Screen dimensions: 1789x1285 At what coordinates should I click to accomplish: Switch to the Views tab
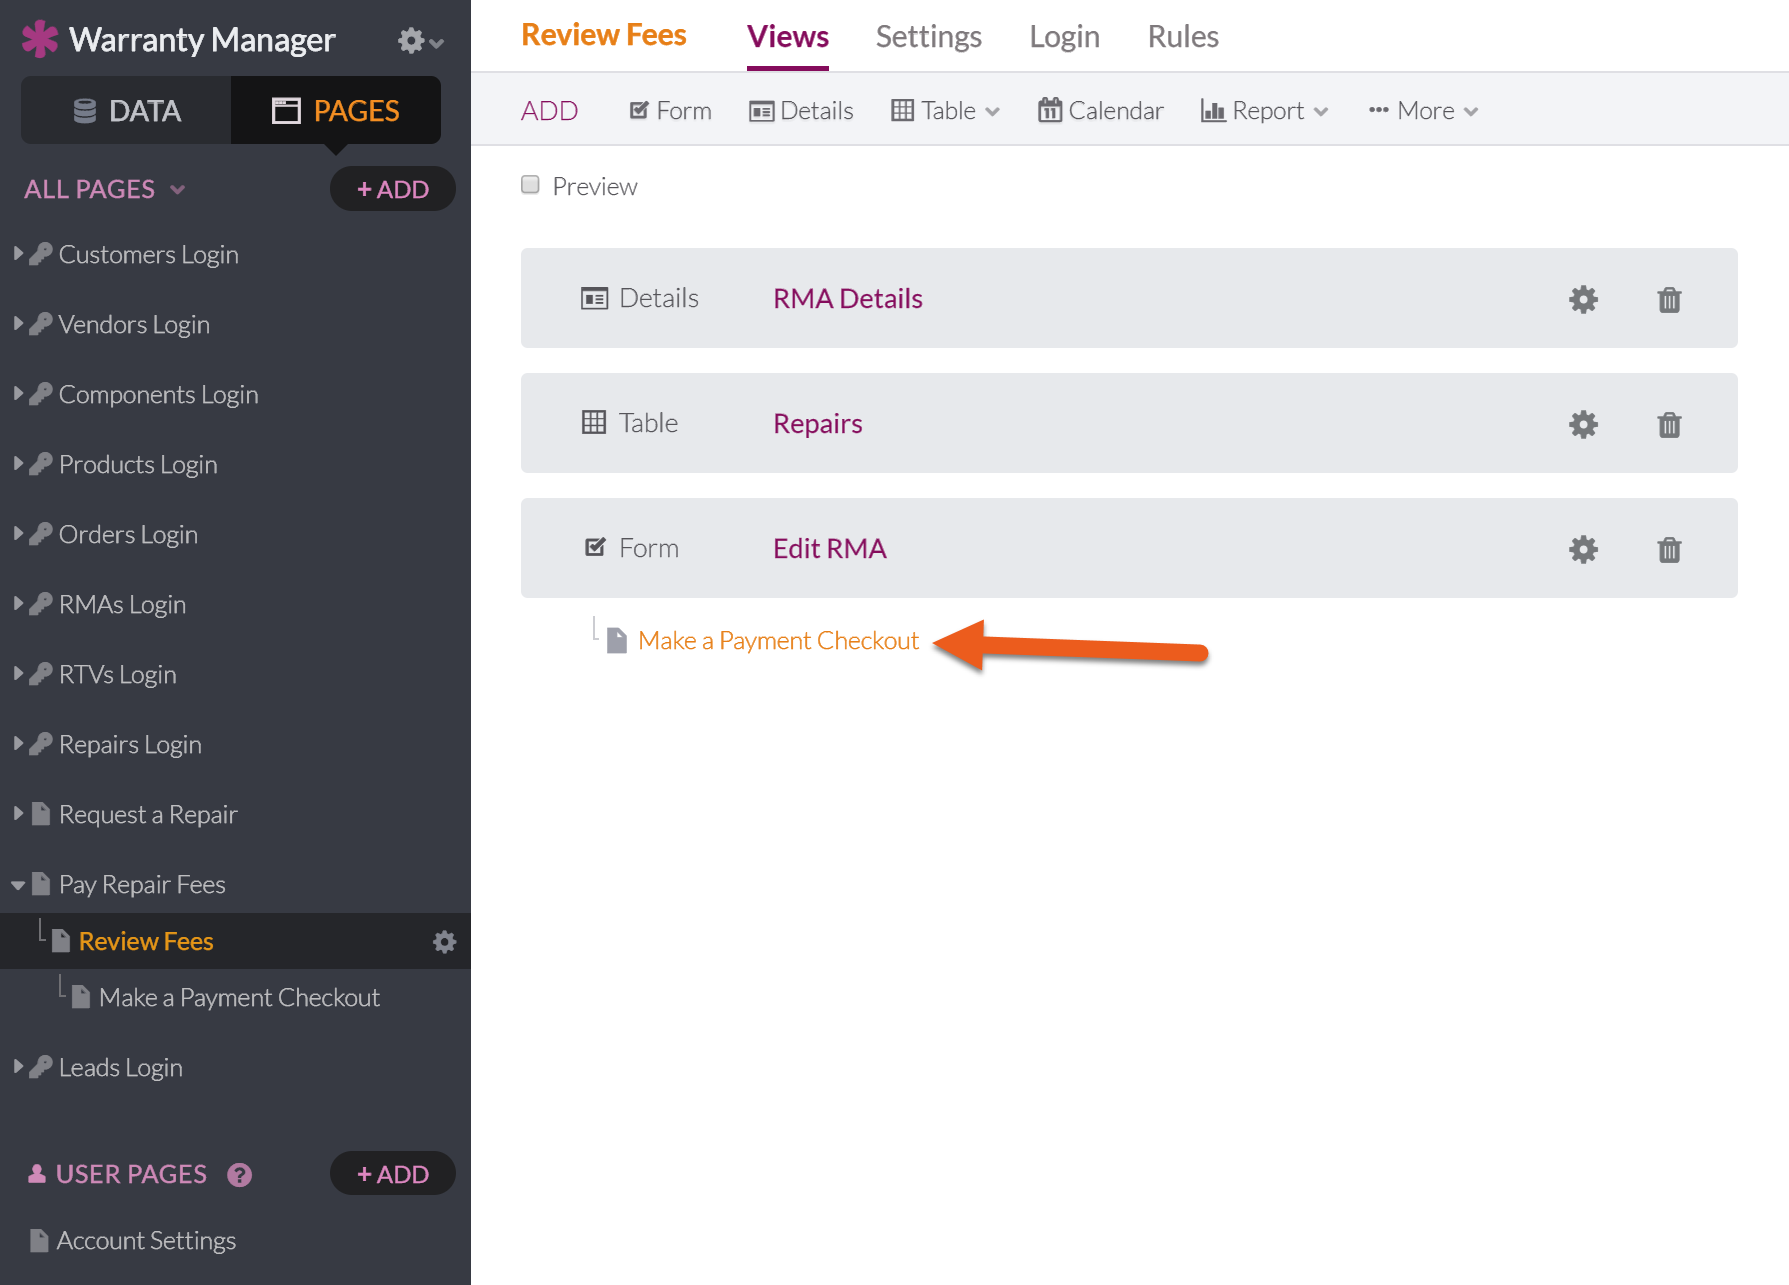(x=788, y=37)
